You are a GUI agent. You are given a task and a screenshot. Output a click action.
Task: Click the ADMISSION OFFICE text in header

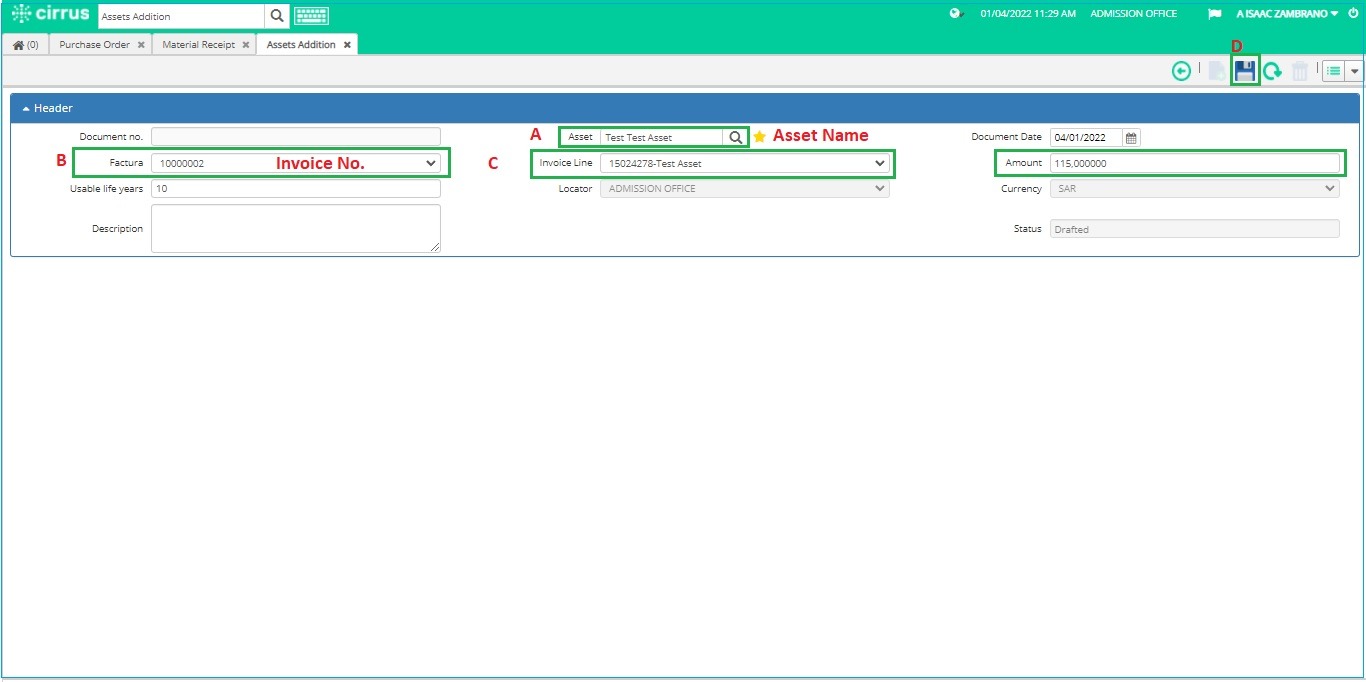coord(1133,14)
